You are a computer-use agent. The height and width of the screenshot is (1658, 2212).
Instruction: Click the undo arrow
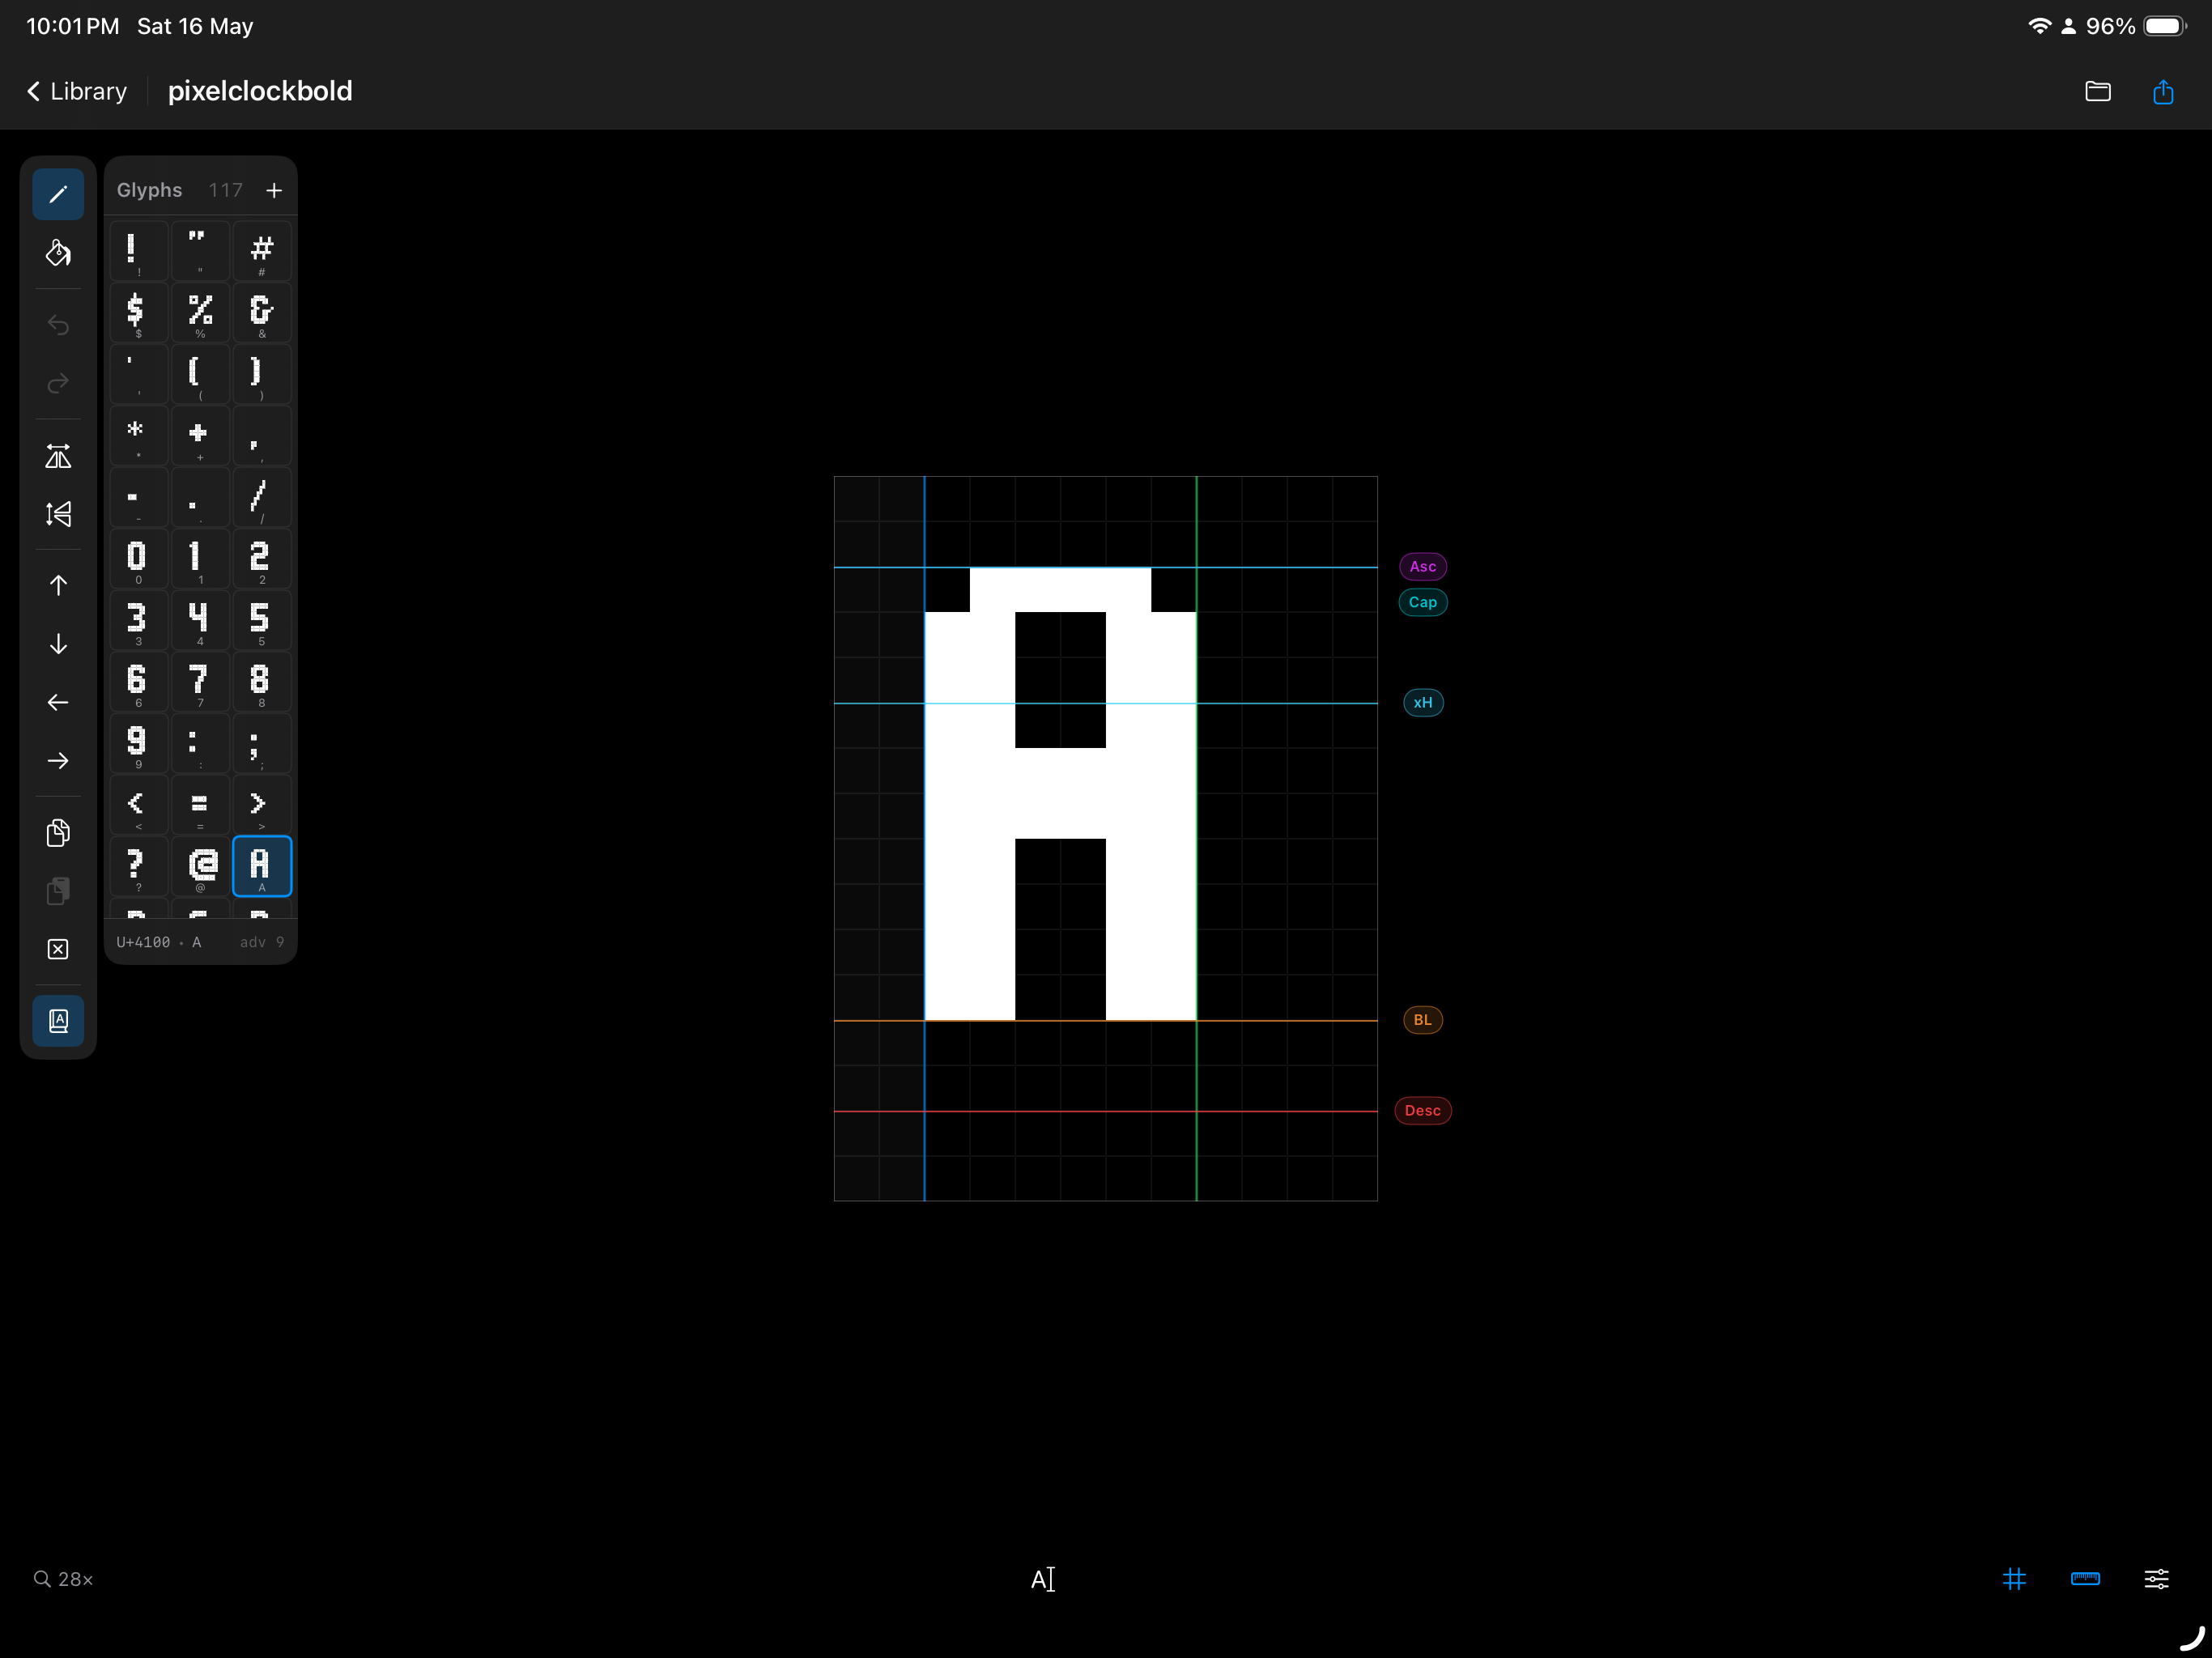(58, 325)
